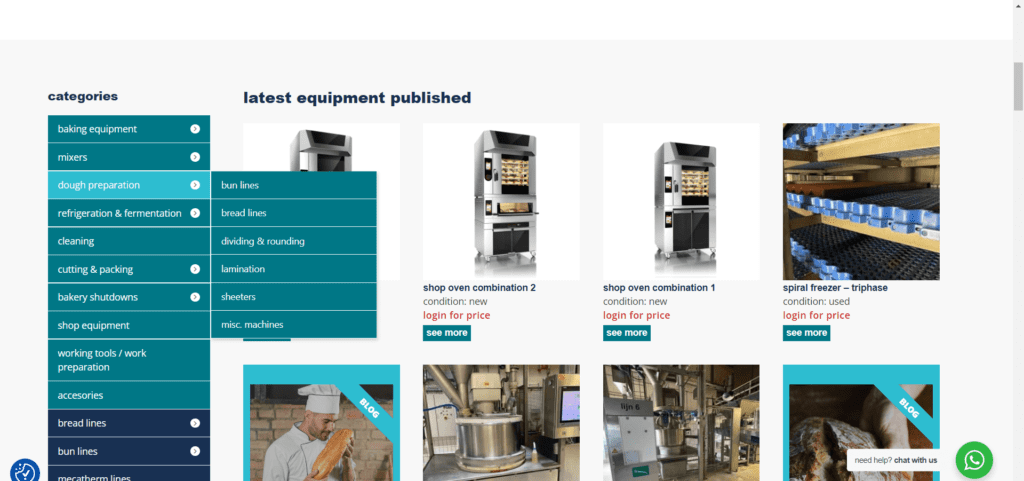The width and height of the screenshot is (1024, 481).
Task: Open cutting & packing category
Action: [x=129, y=269]
